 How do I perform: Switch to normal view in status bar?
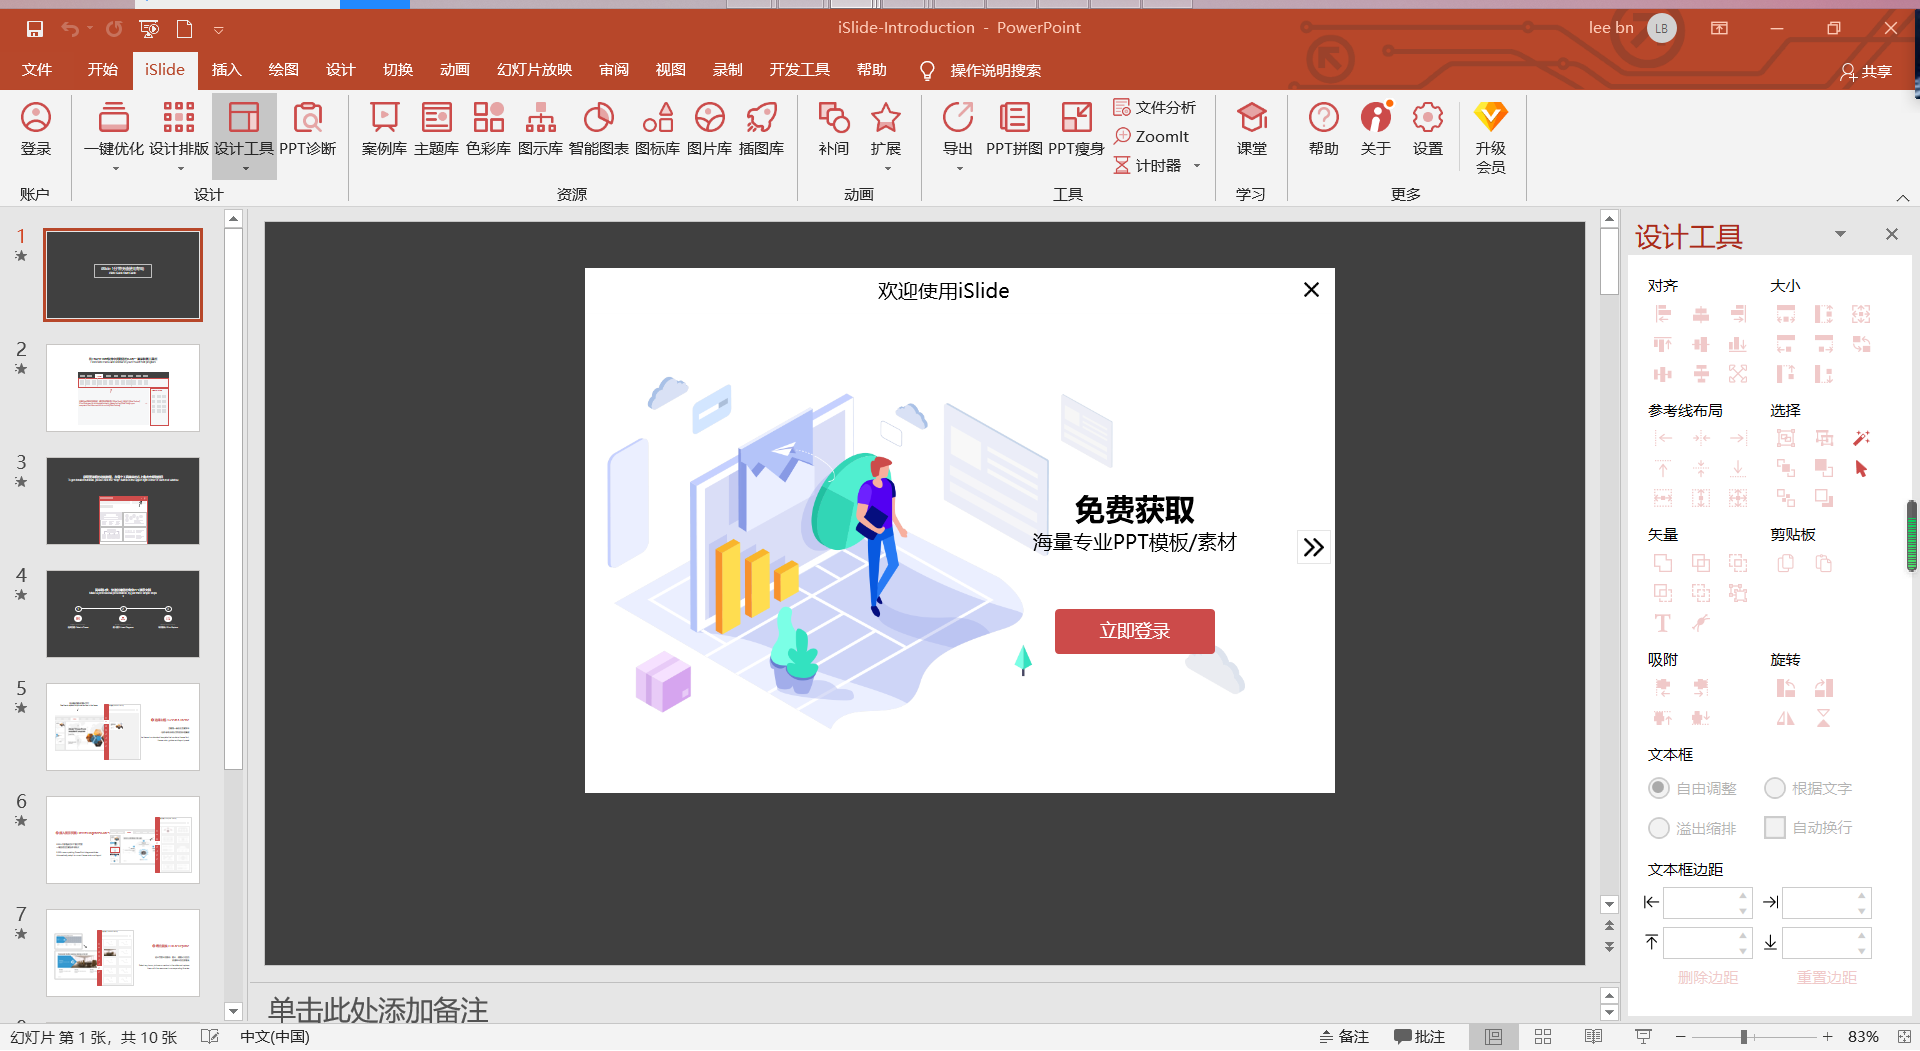(1493, 1037)
